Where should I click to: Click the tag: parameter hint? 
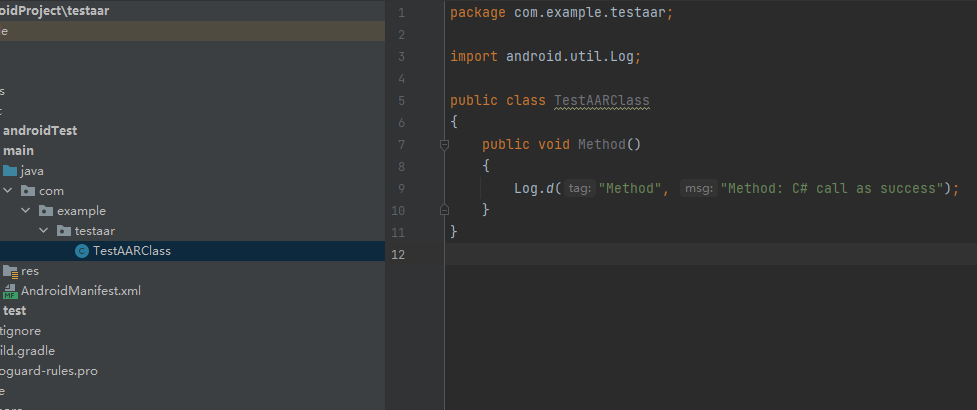point(580,188)
